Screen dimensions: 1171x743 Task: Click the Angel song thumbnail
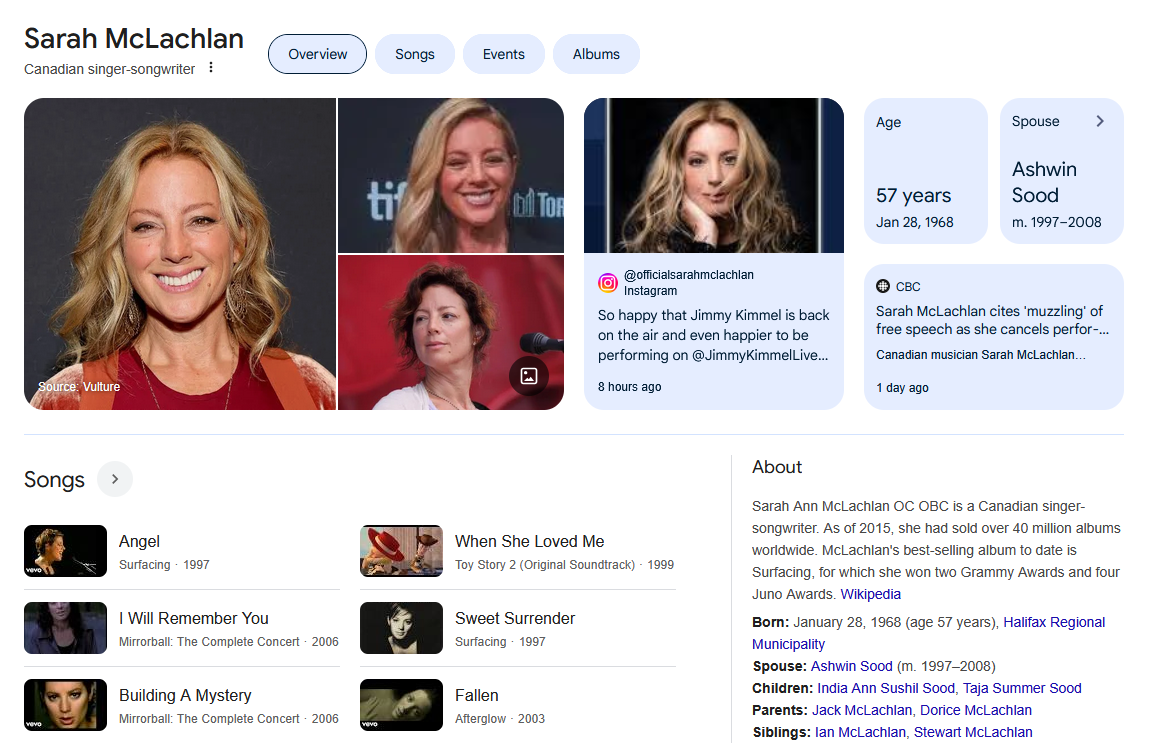click(x=66, y=551)
